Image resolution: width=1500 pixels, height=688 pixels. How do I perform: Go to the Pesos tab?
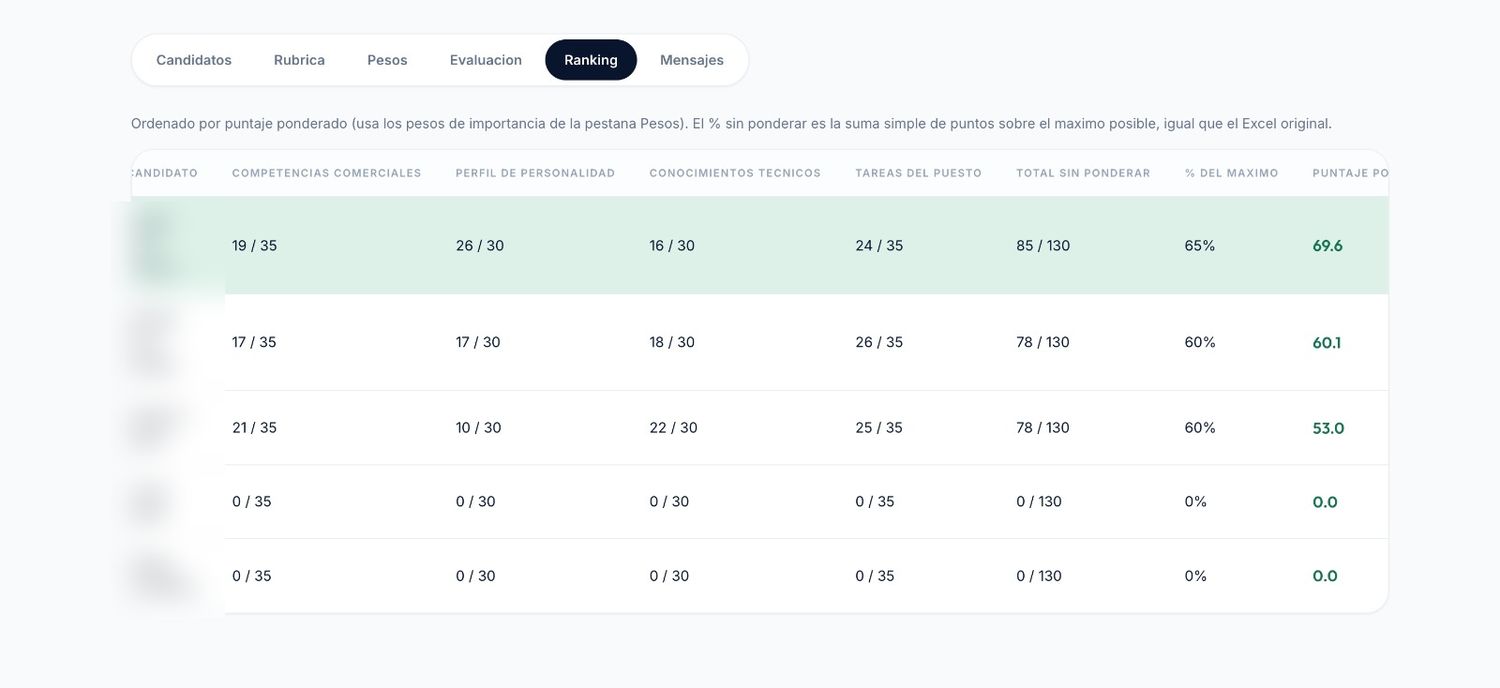point(387,60)
